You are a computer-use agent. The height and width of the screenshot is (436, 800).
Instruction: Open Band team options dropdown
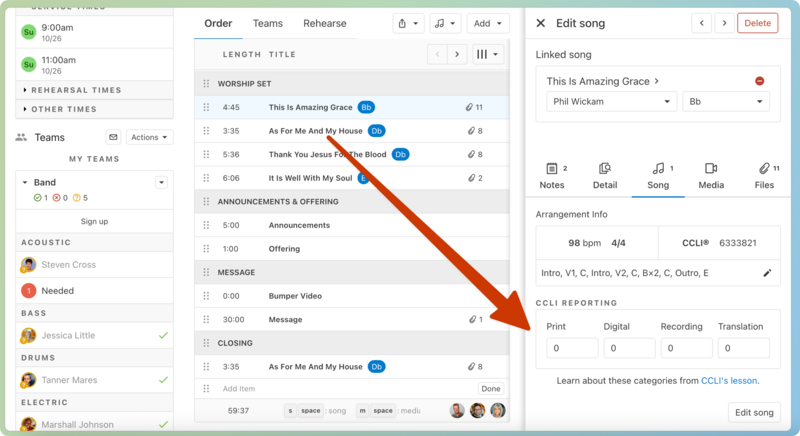click(x=161, y=183)
